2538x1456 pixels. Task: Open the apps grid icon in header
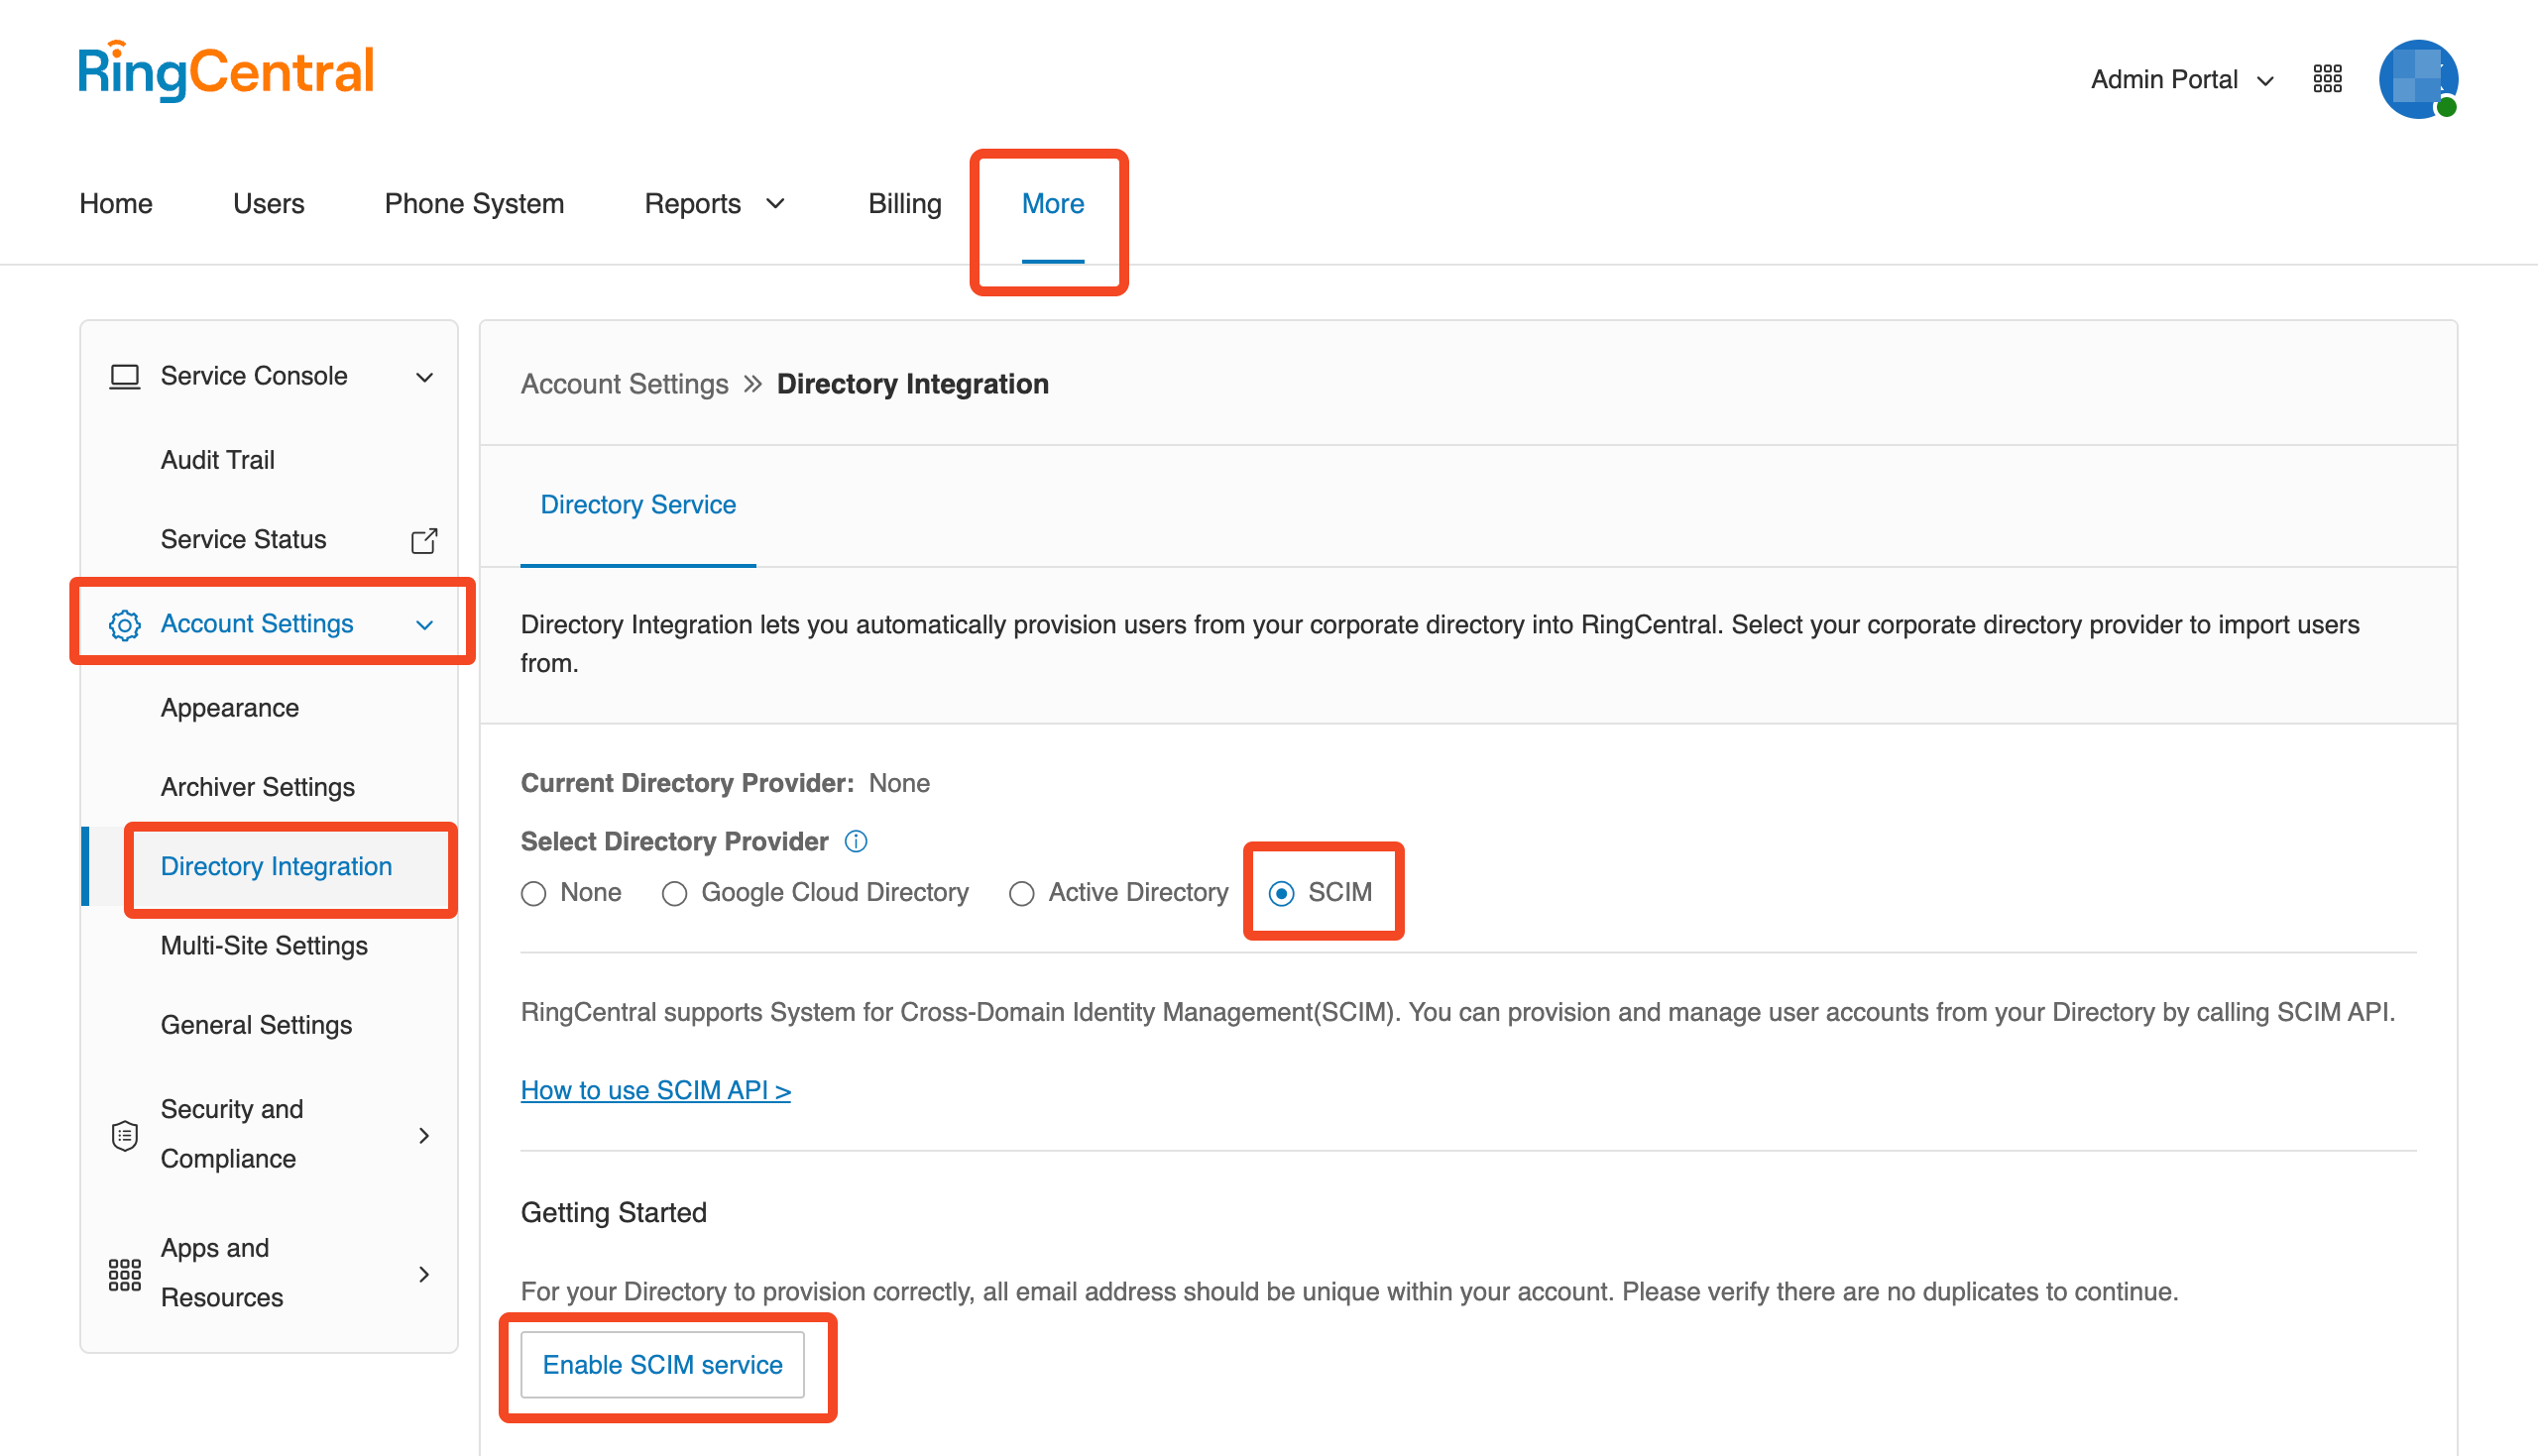(x=2327, y=79)
